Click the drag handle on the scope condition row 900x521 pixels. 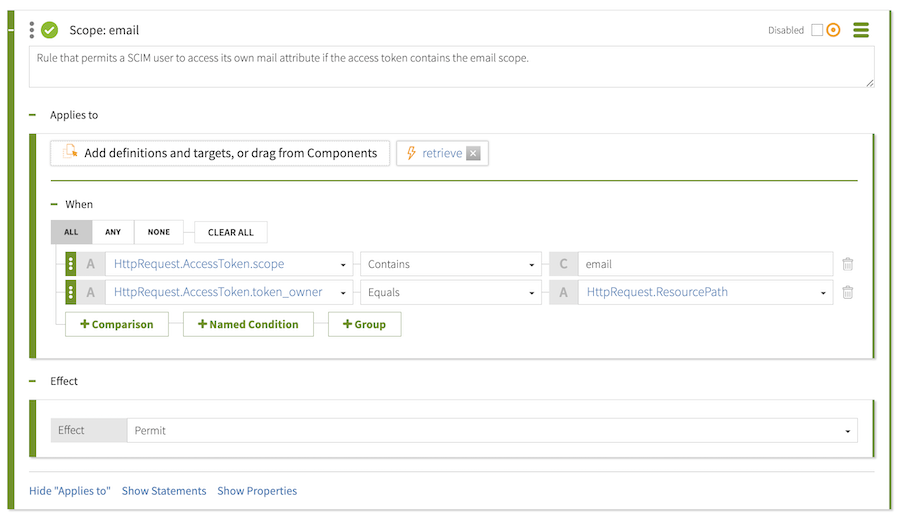[71, 265]
